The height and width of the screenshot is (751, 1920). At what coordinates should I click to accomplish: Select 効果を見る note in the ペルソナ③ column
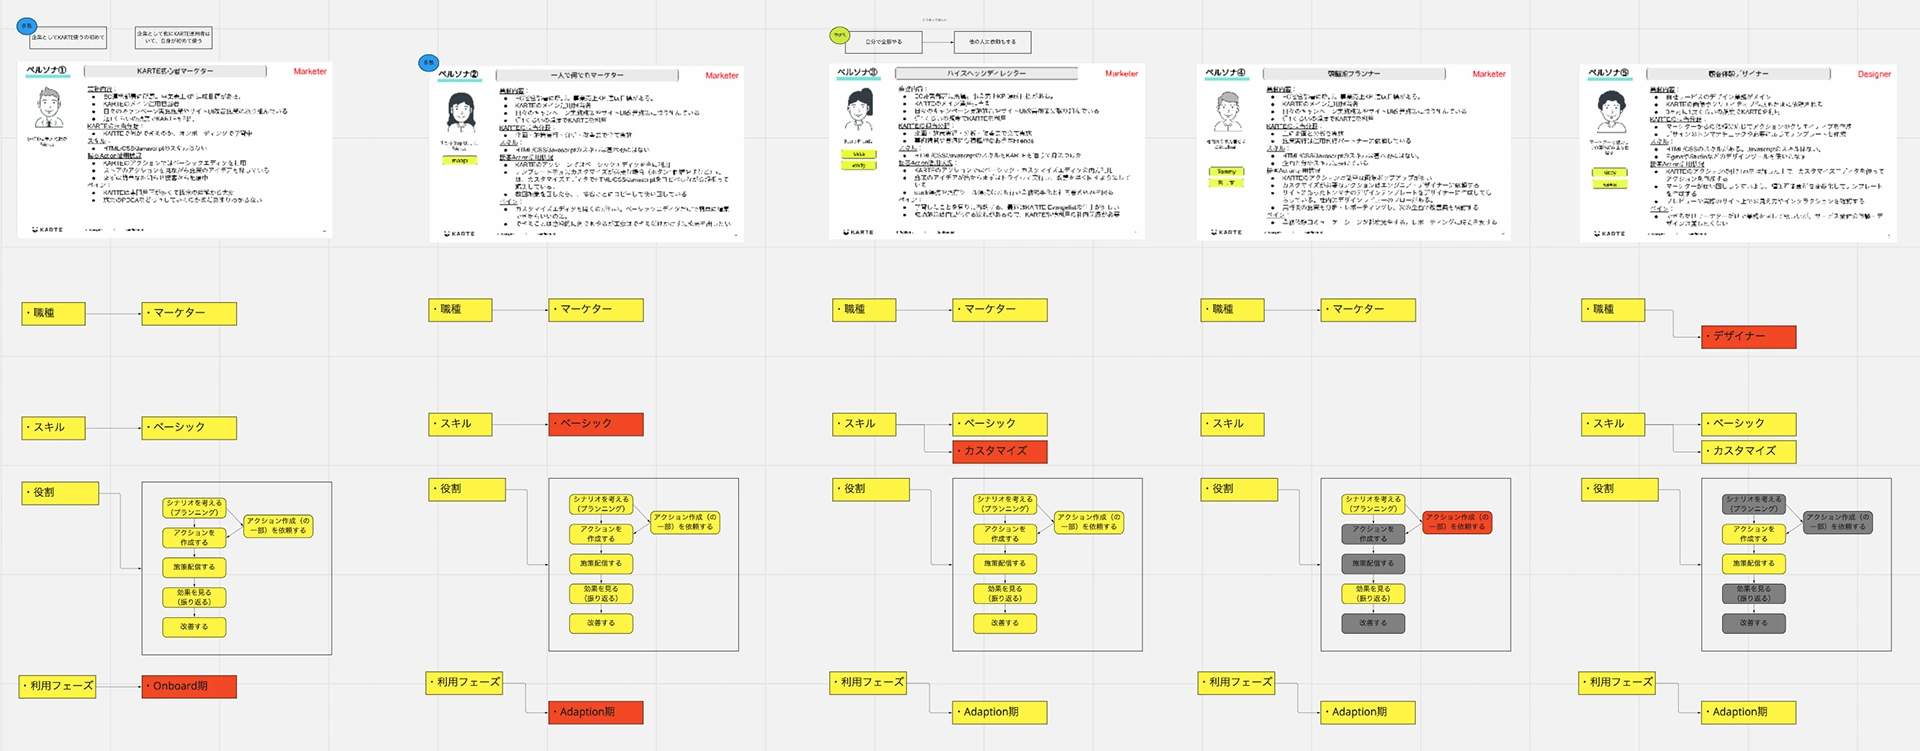(1005, 594)
